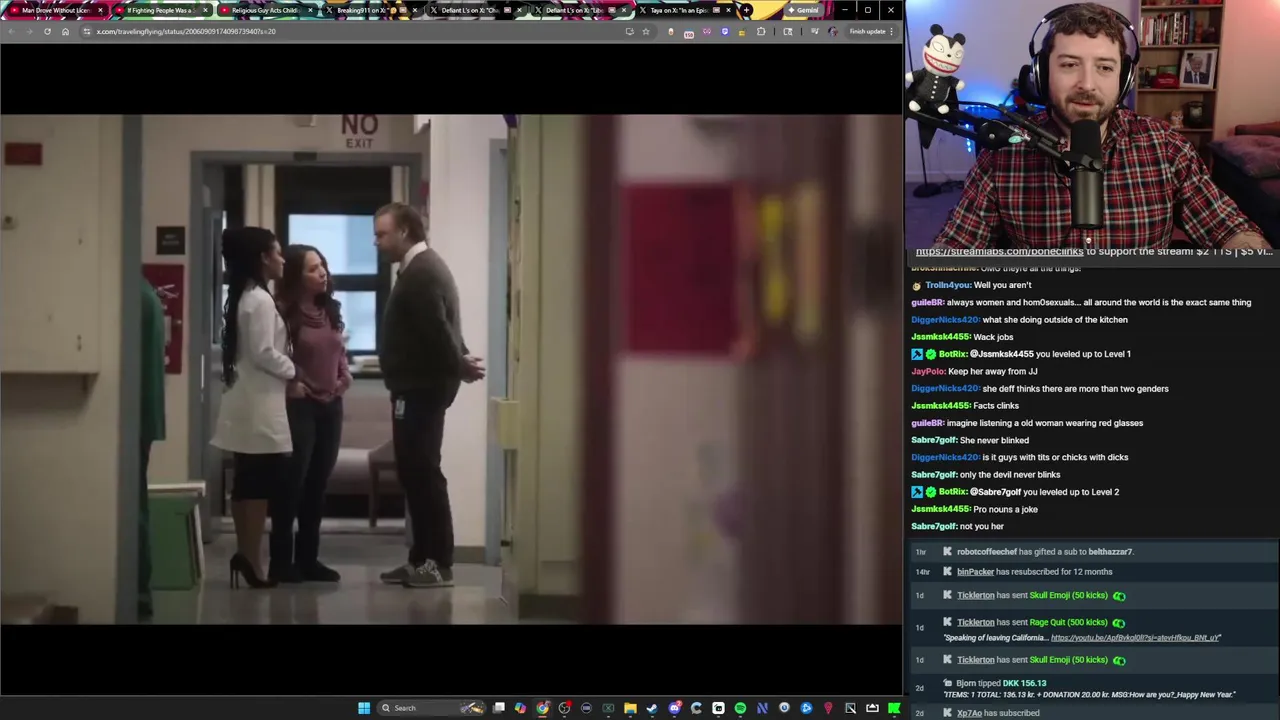Open the Gemini button in the browser
This screenshot has height=720, width=1280.
coord(803,10)
